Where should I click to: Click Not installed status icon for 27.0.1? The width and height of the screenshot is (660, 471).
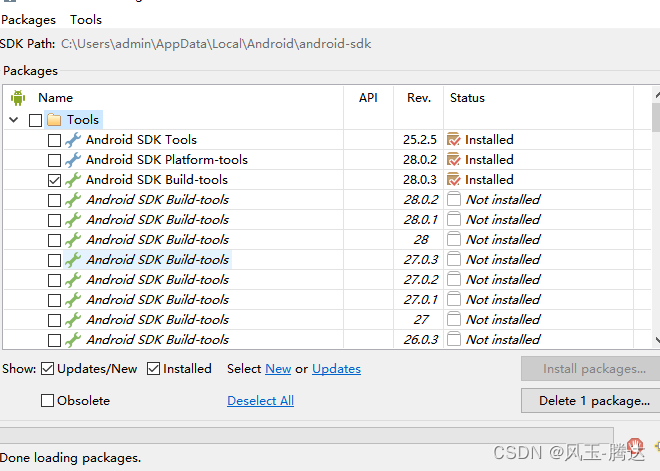pos(453,299)
